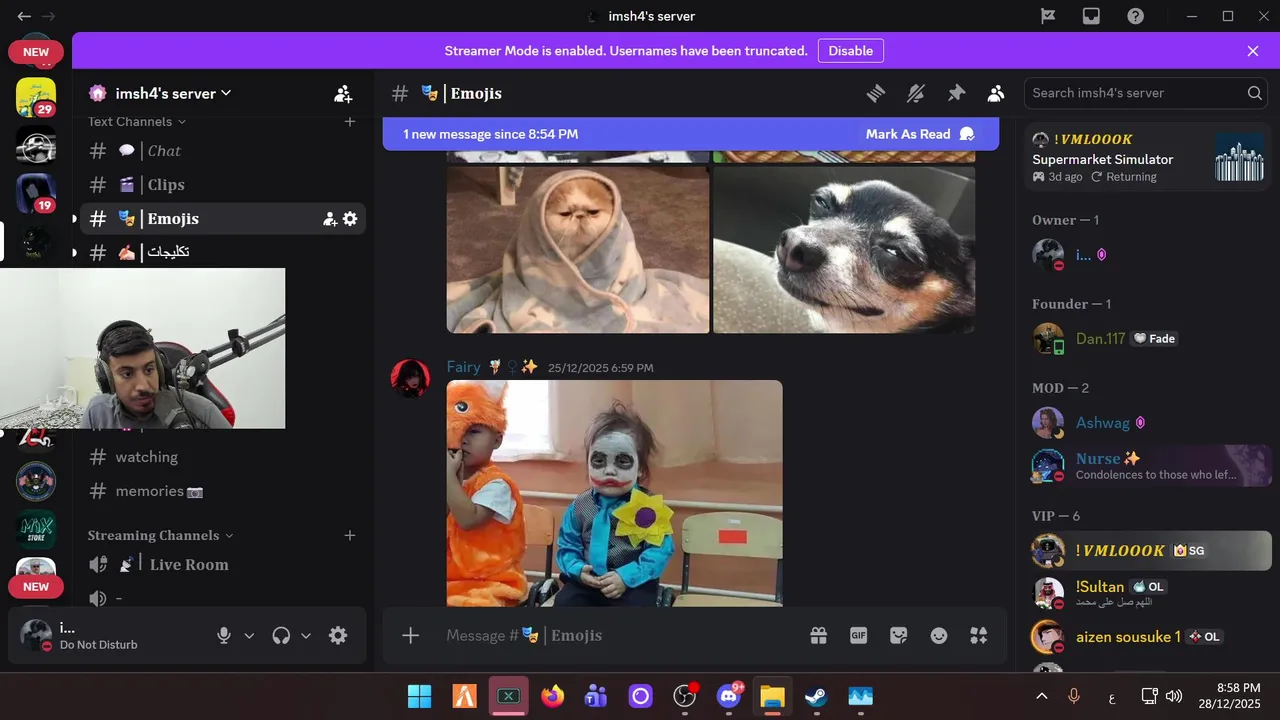Open Windows Start menu
This screenshot has height=720, width=1280.
pos(420,696)
